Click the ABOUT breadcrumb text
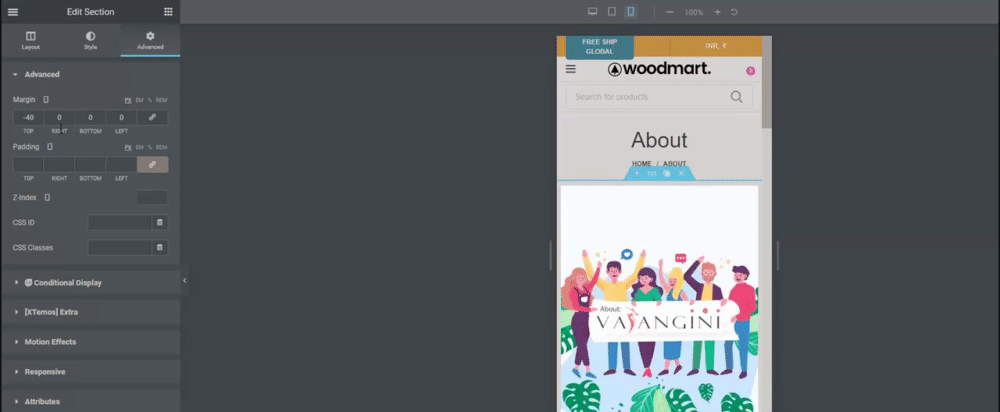 (x=674, y=164)
